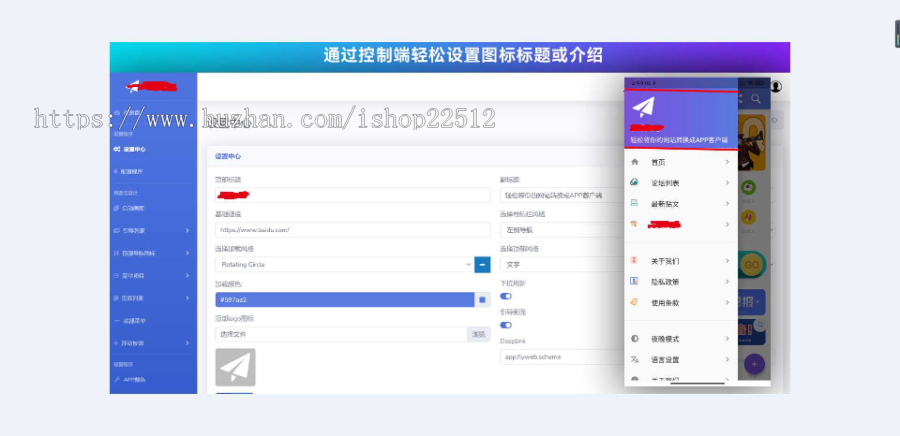
Task: Toggle the 下拉刷新 switch
Action: tap(506, 296)
